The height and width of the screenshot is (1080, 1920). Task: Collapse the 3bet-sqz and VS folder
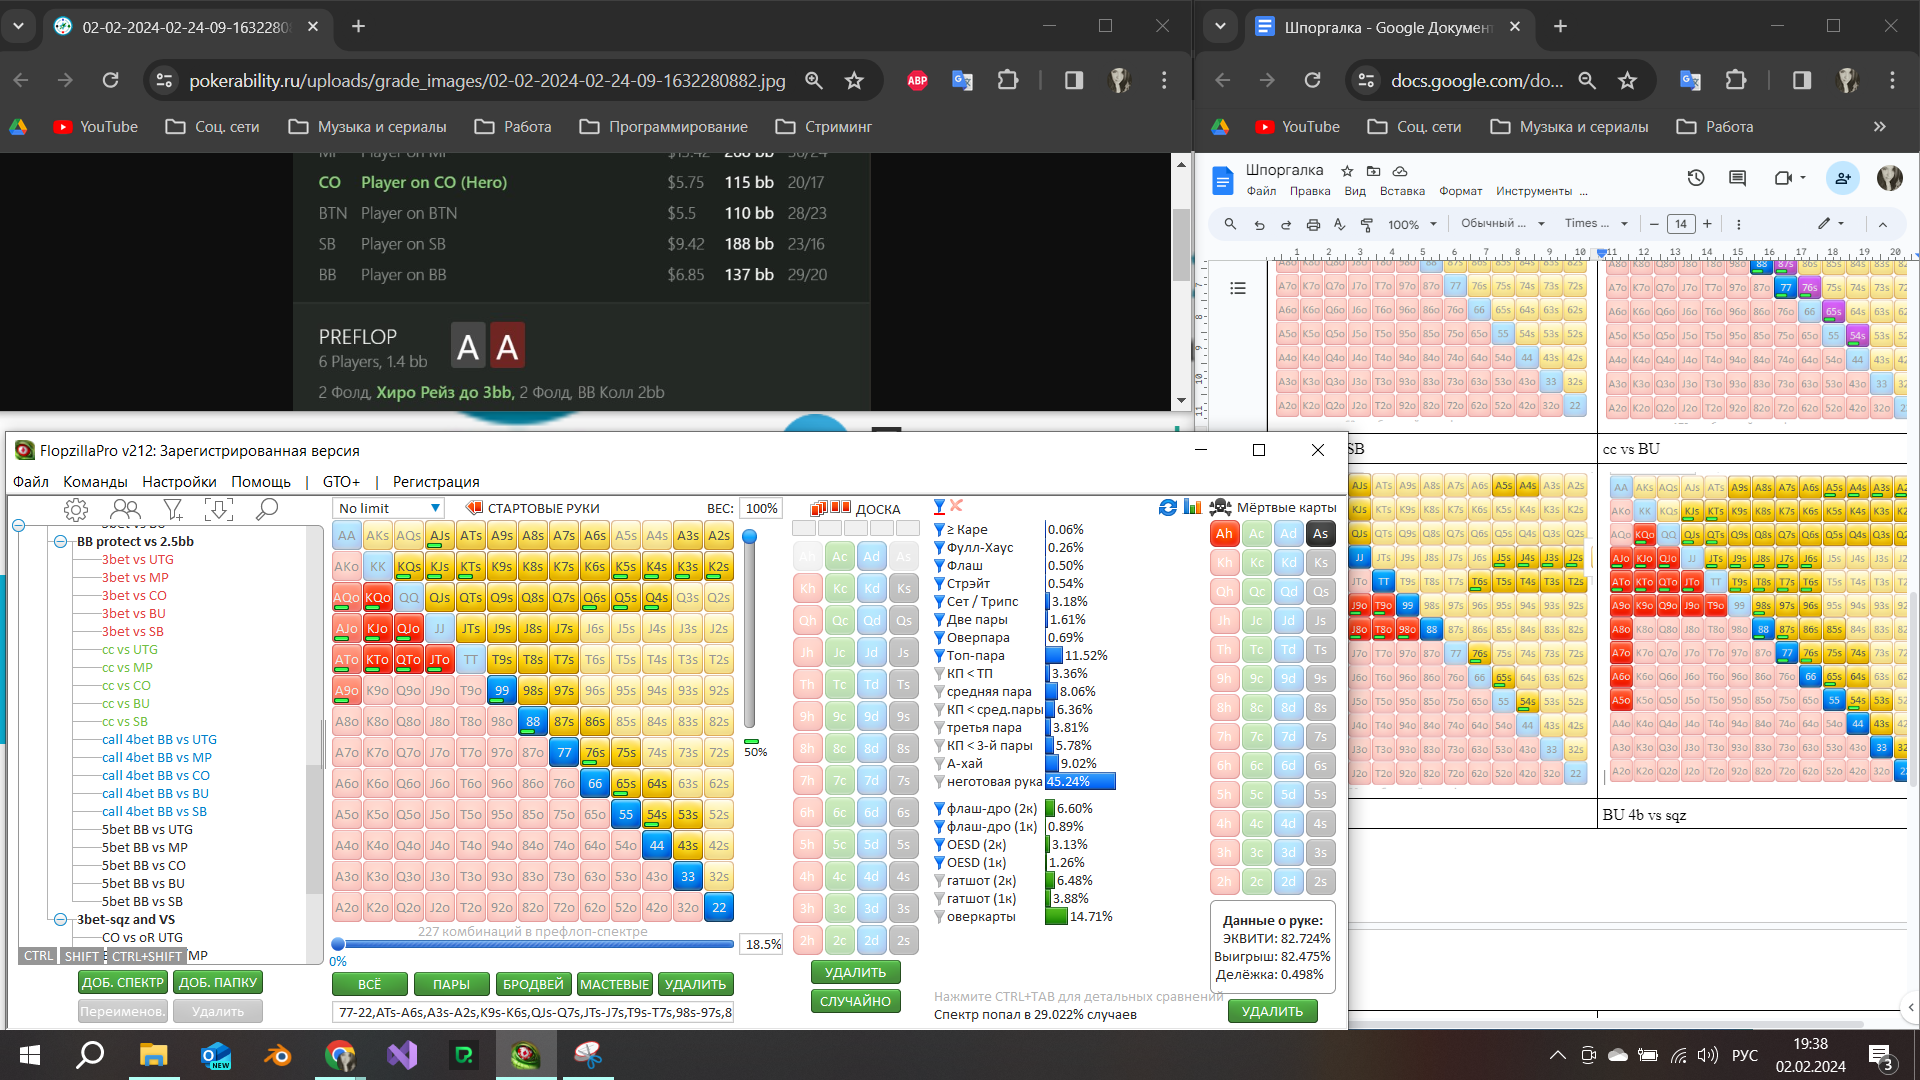60,920
